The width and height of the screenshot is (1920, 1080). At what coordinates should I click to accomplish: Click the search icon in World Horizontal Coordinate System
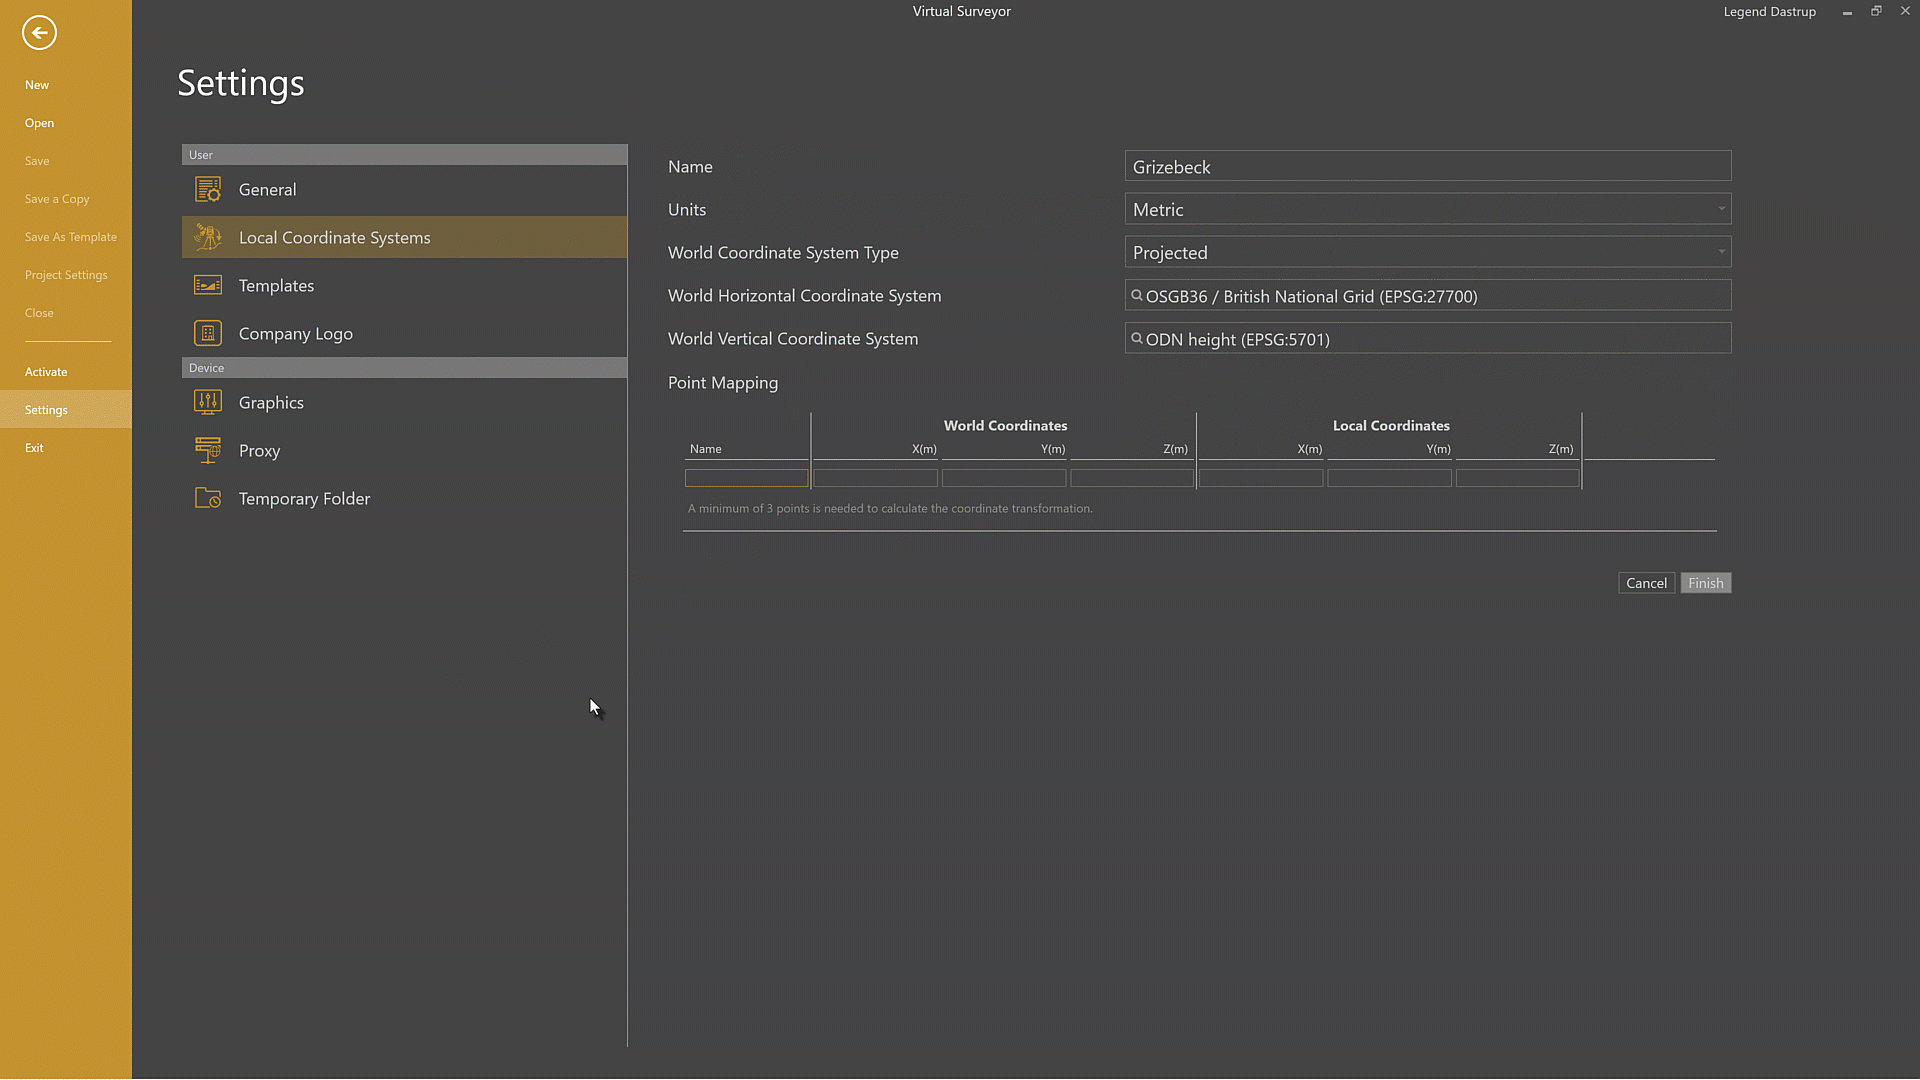click(x=1136, y=295)
